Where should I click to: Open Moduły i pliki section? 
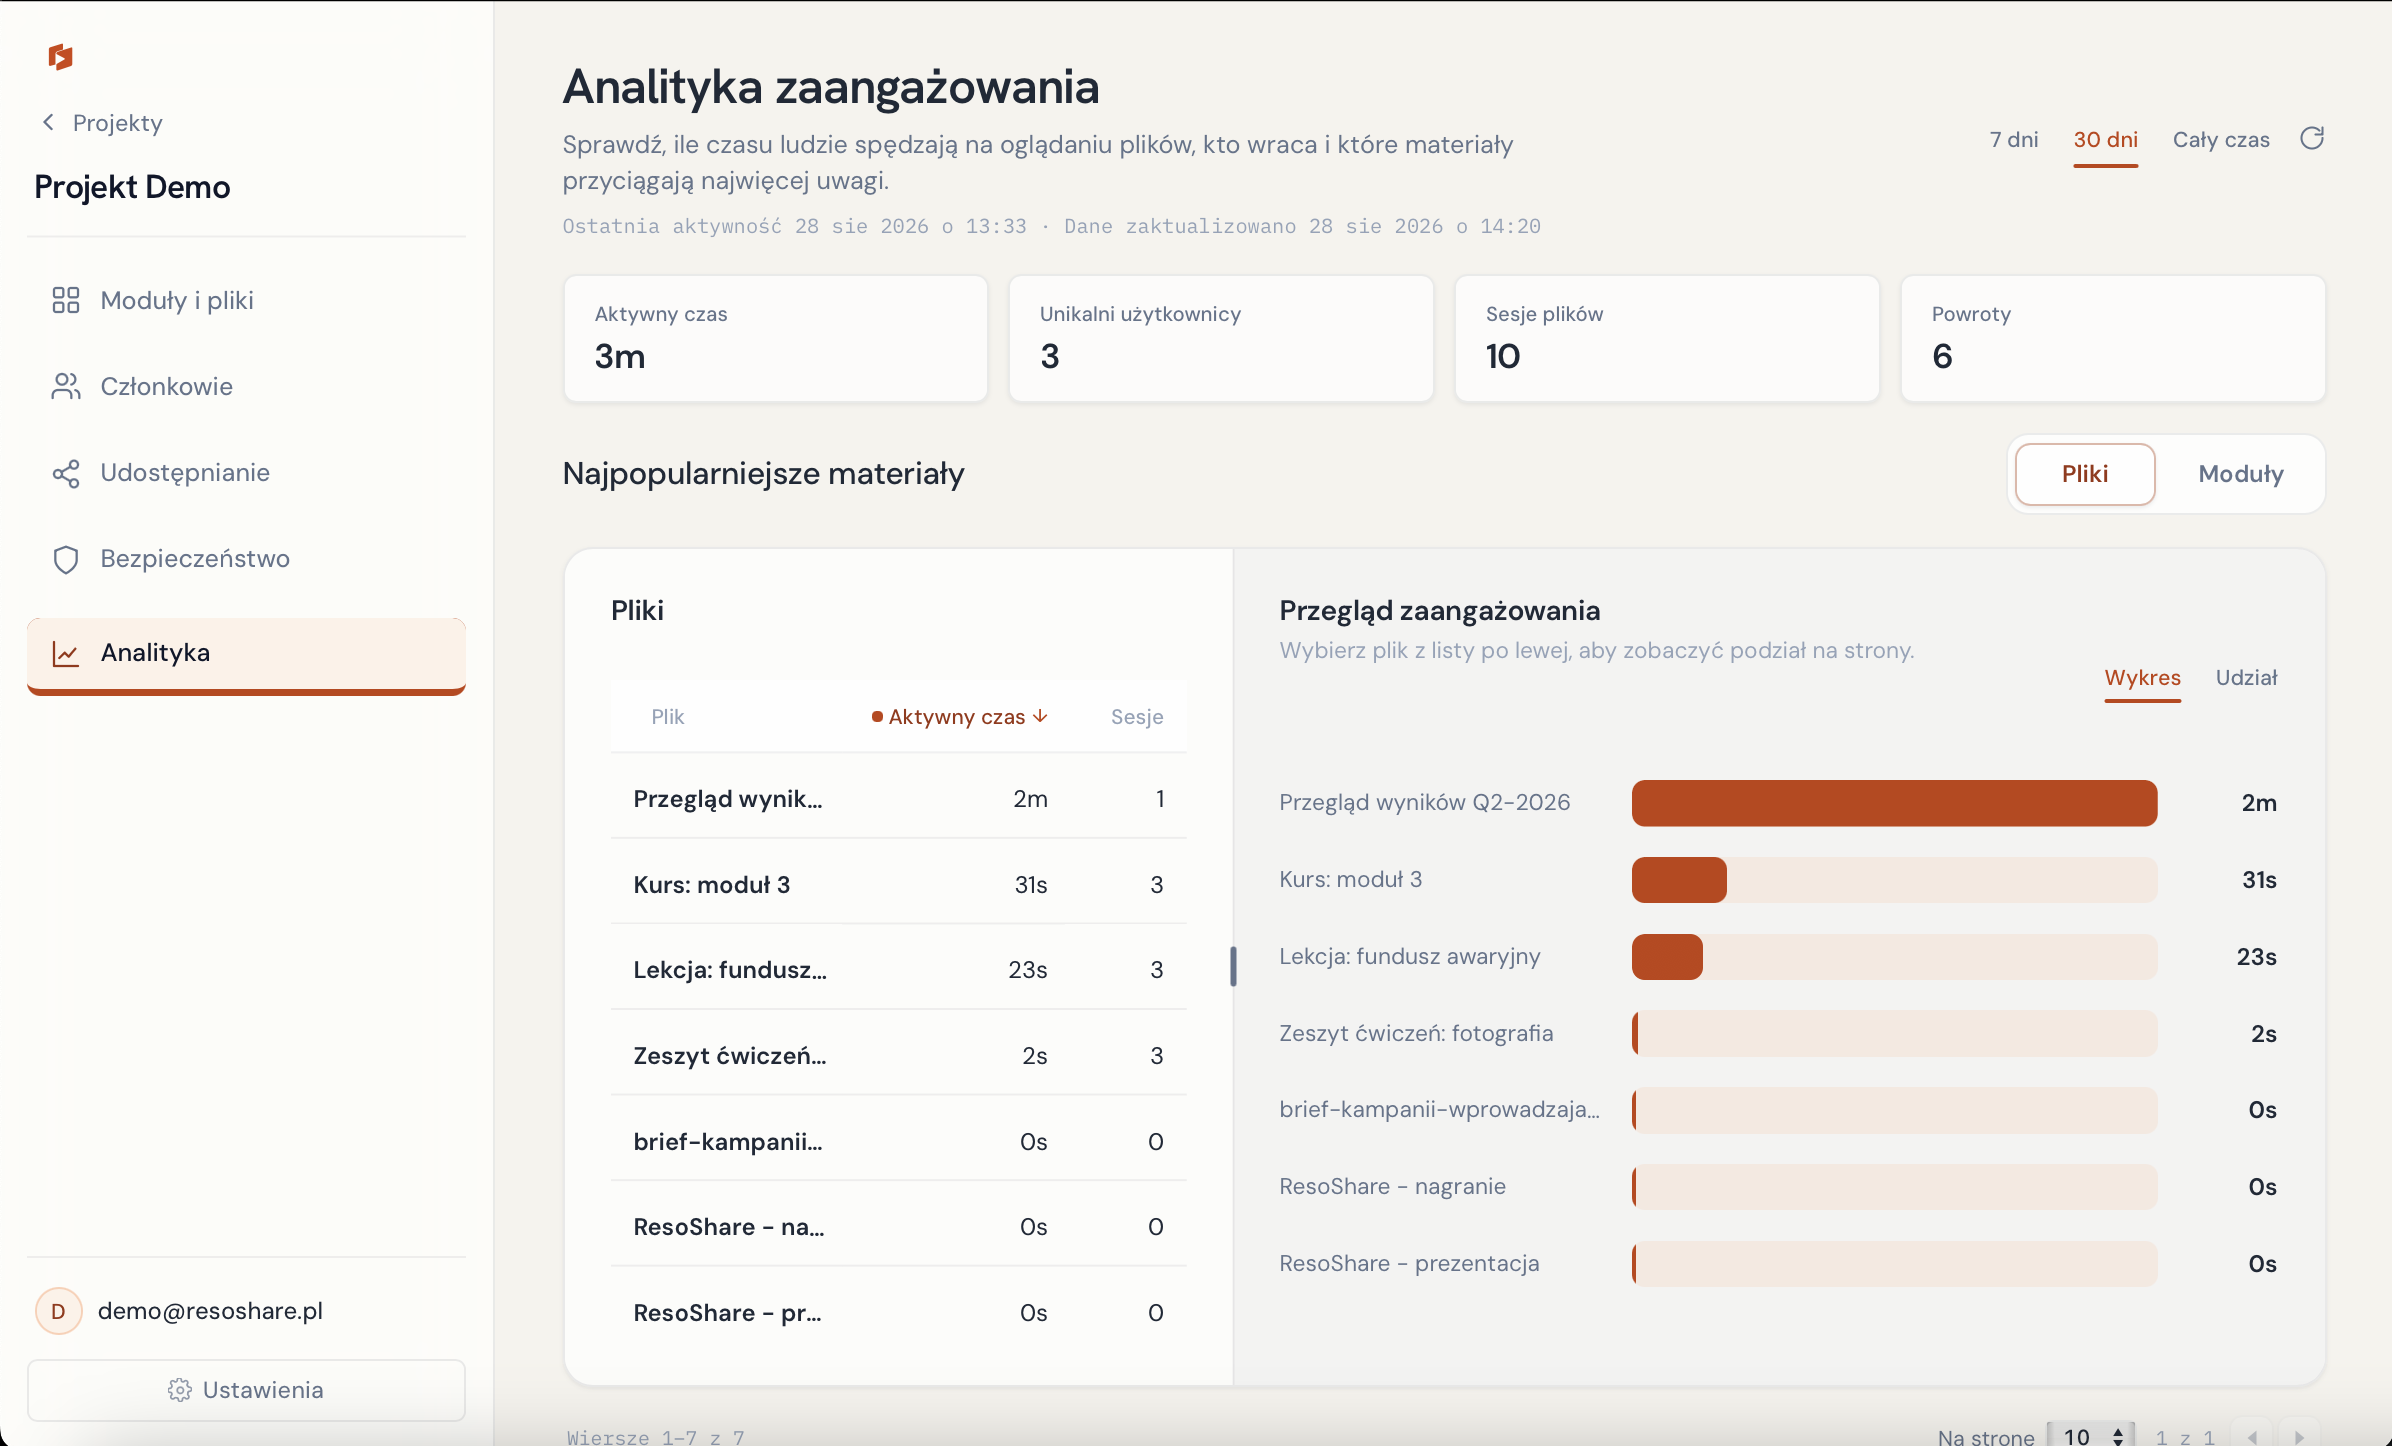247,300
